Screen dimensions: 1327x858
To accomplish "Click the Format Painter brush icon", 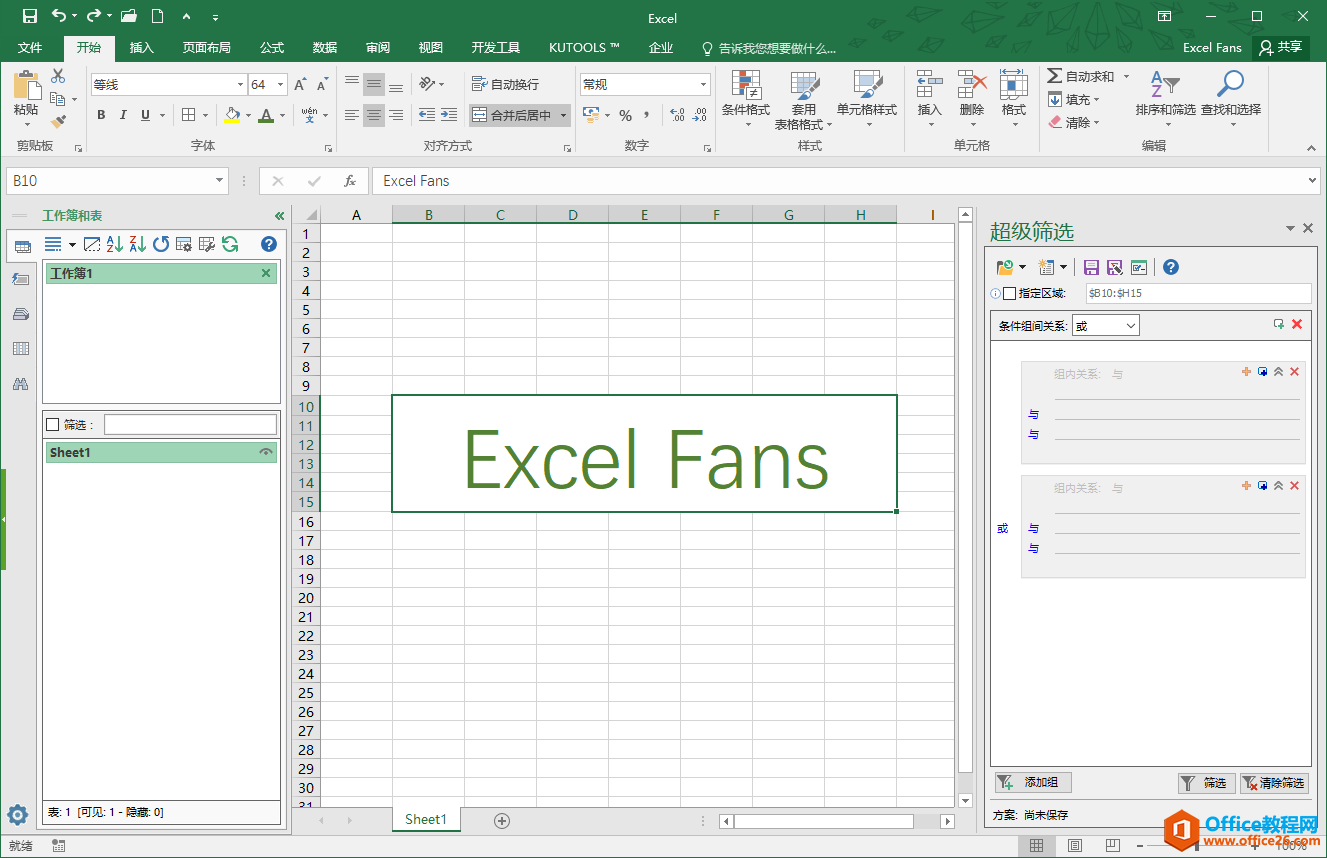I will (x=58, y=122).
